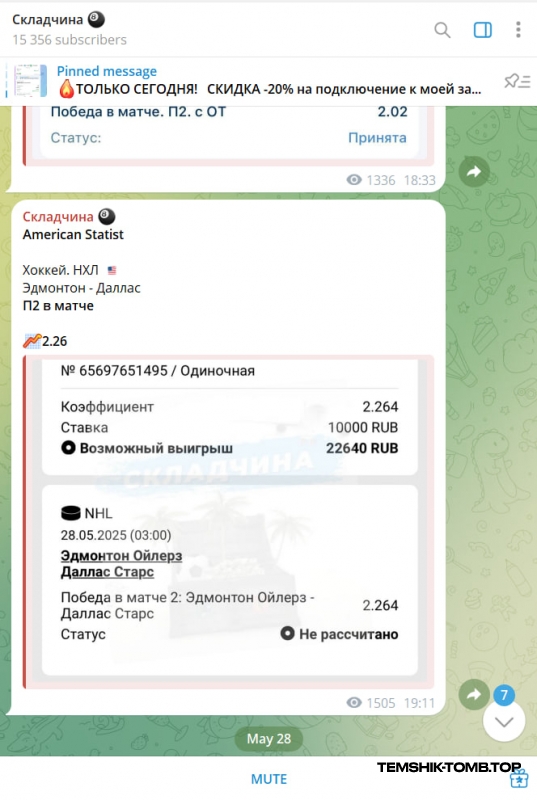Viewport: 537px width, 800px height.
Task: Open the unread badge showing 7
Action: [x=504, y=694]
